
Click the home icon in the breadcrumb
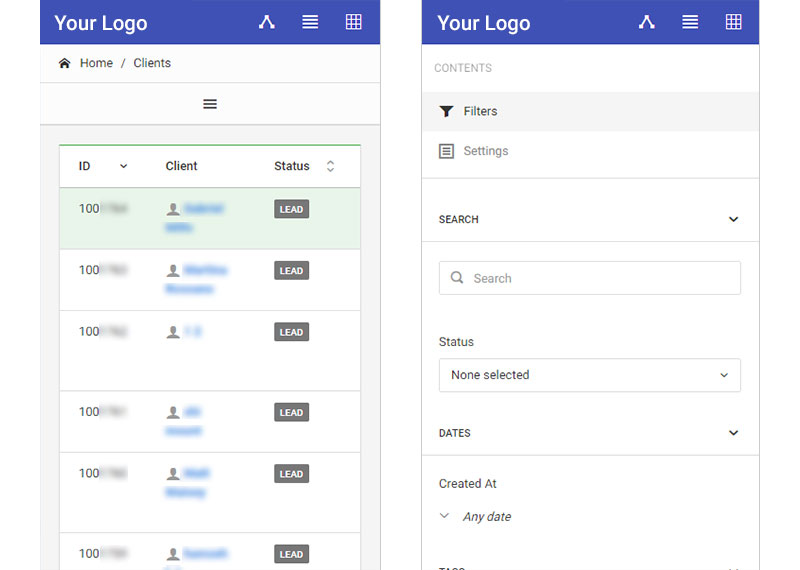pyautogui.click(x=65, y=63)
